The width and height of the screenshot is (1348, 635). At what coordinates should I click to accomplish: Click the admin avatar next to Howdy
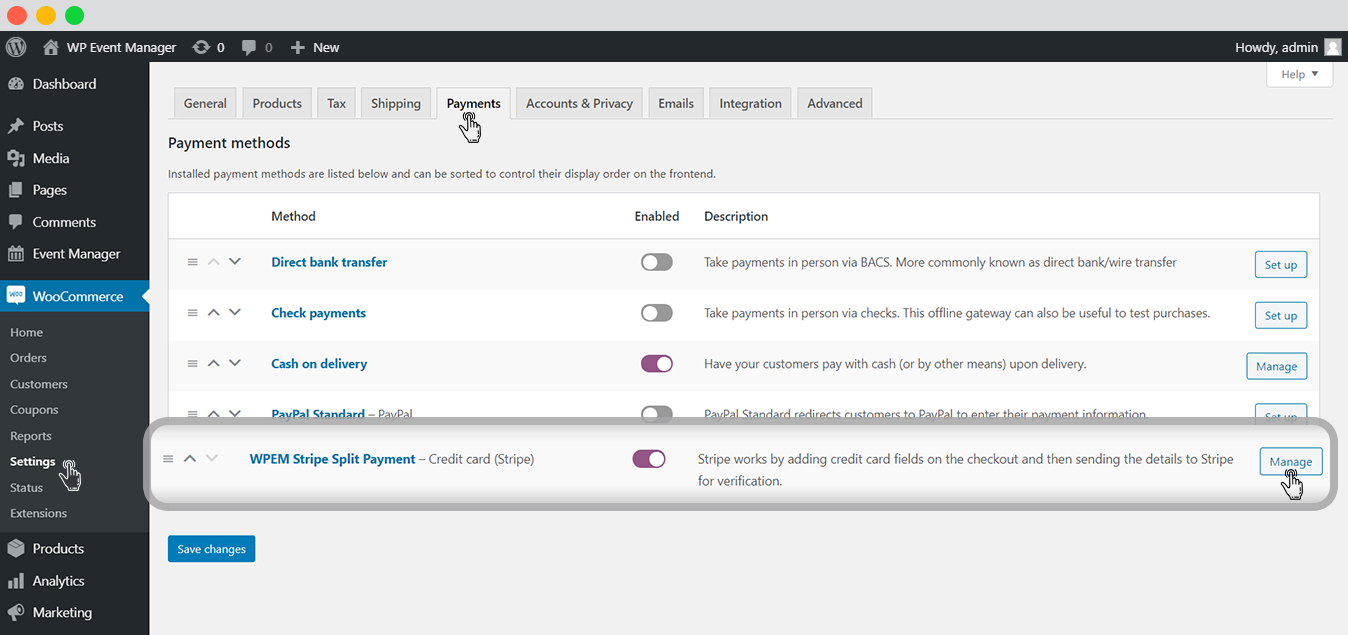(1333, 47)
